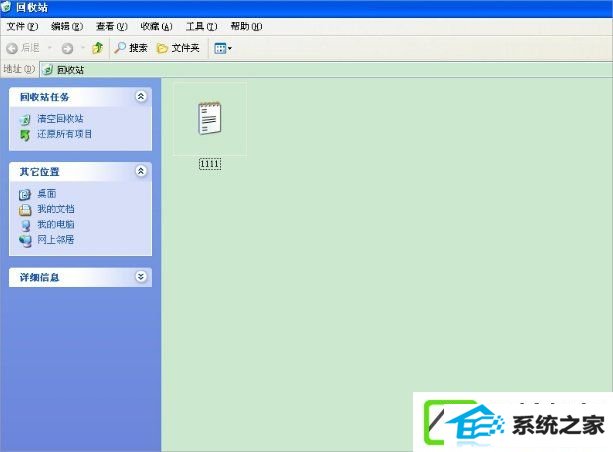
Task: Open the Views dropdown arrow
Action: [230, 48]
